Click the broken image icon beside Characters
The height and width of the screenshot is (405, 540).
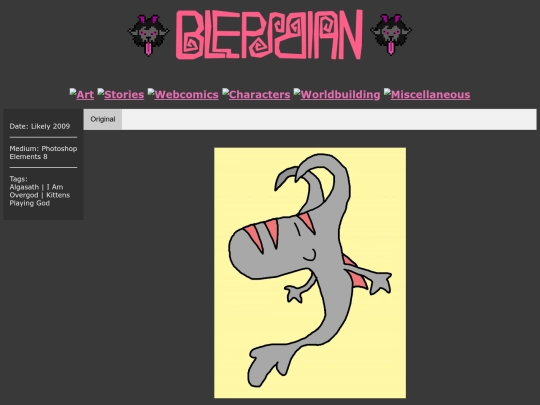[x=225, y=92]
